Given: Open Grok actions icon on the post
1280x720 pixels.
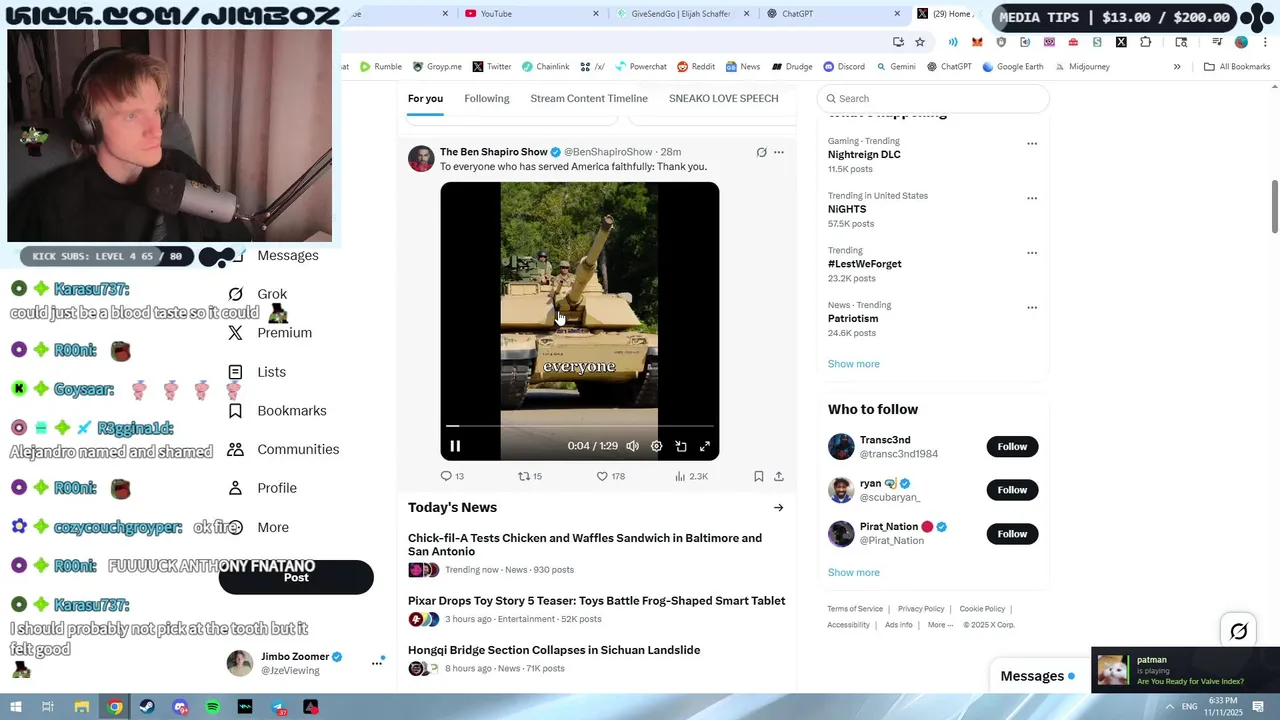Looking at the screenshot, I should pos(761,152).
